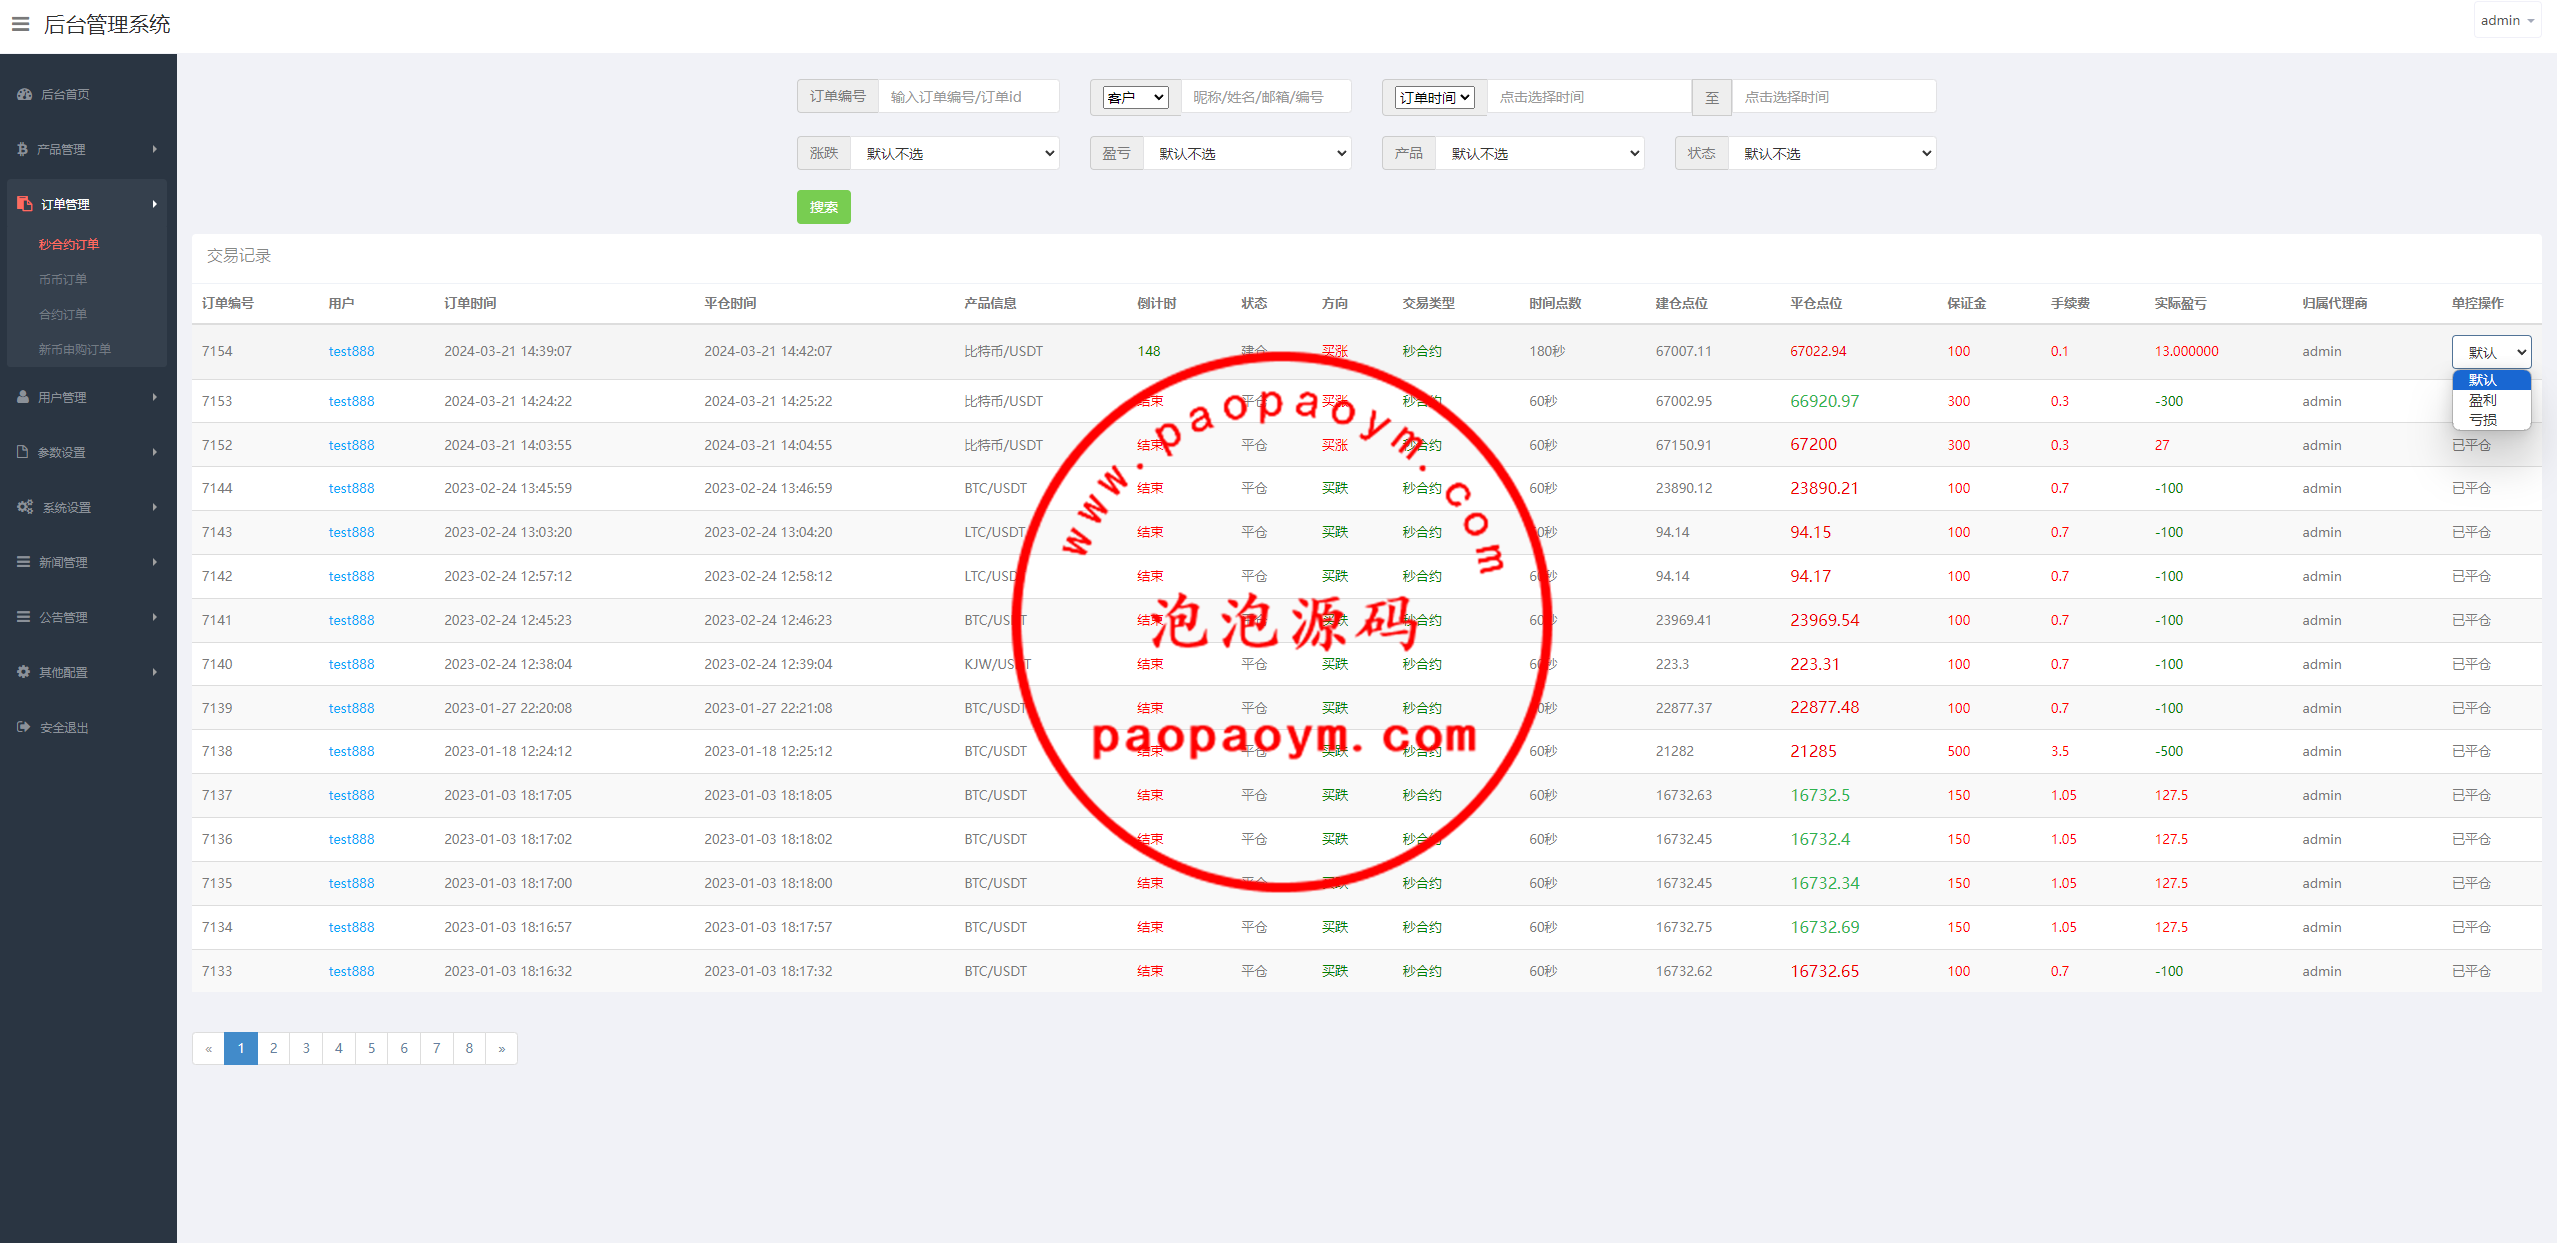2557x1243 pixels.
Task: Click the 交易记录 panel heading
Action: [x=239, y=256]
